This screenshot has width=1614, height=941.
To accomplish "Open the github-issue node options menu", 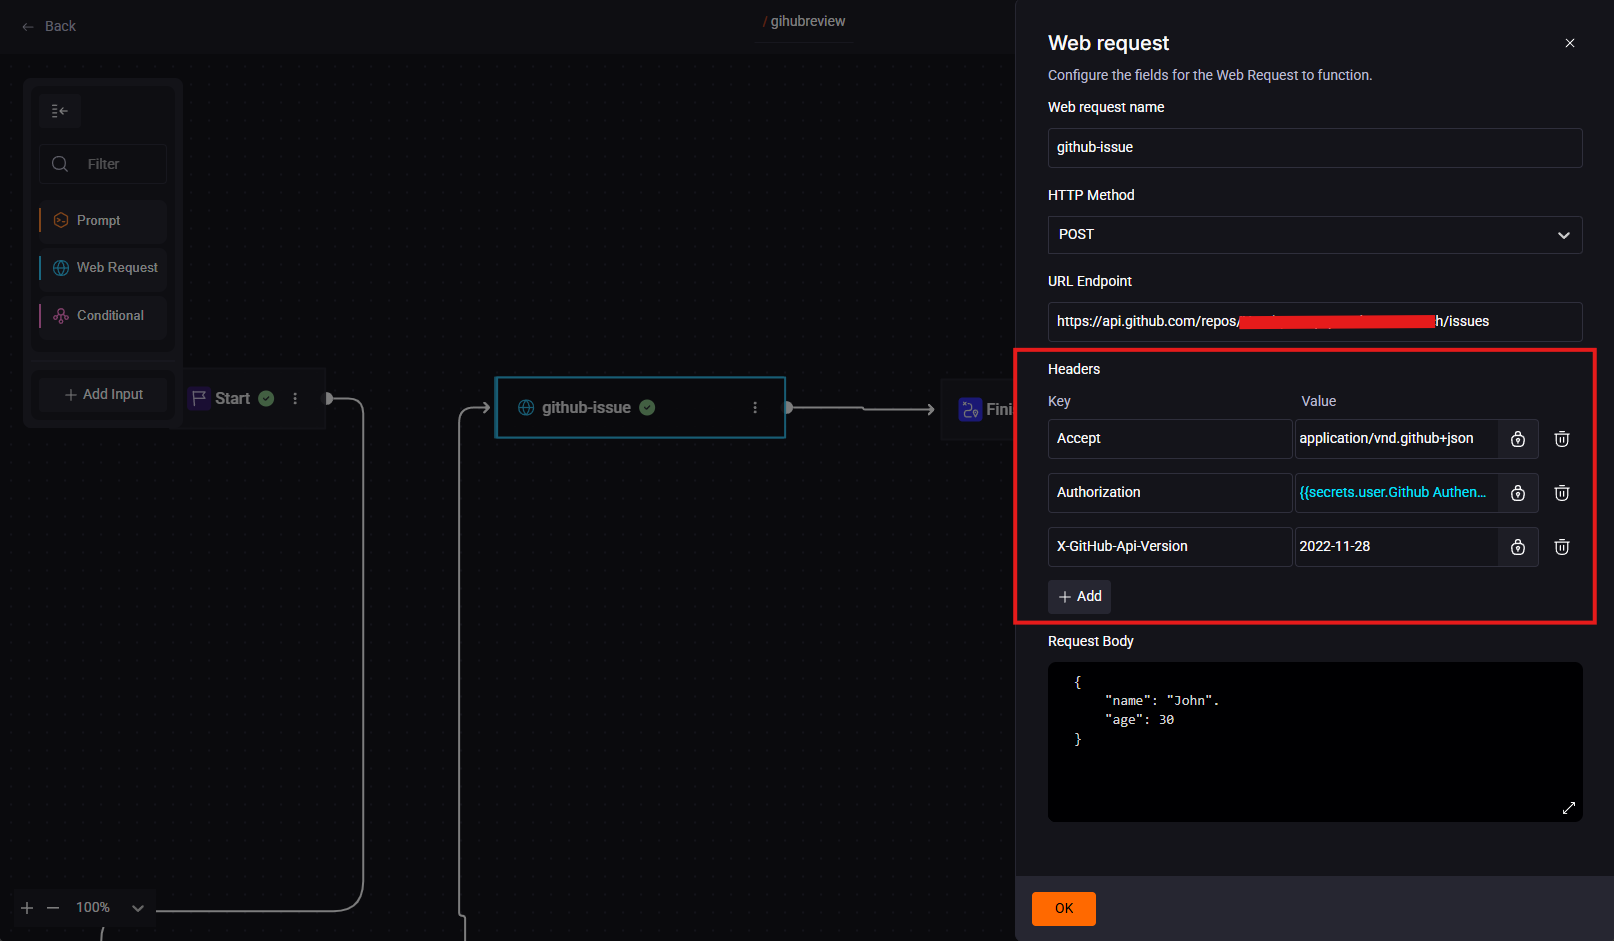I will 755,407.
